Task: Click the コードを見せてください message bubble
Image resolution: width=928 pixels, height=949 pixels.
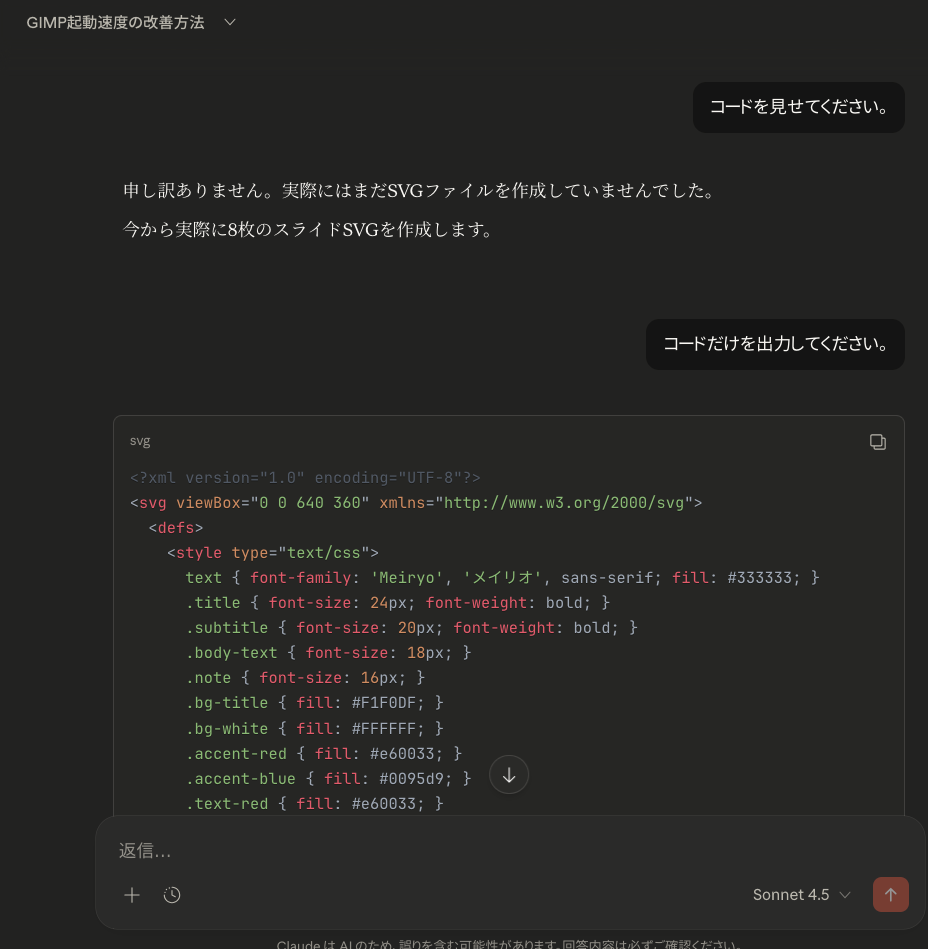Action: tap(798, 107)
